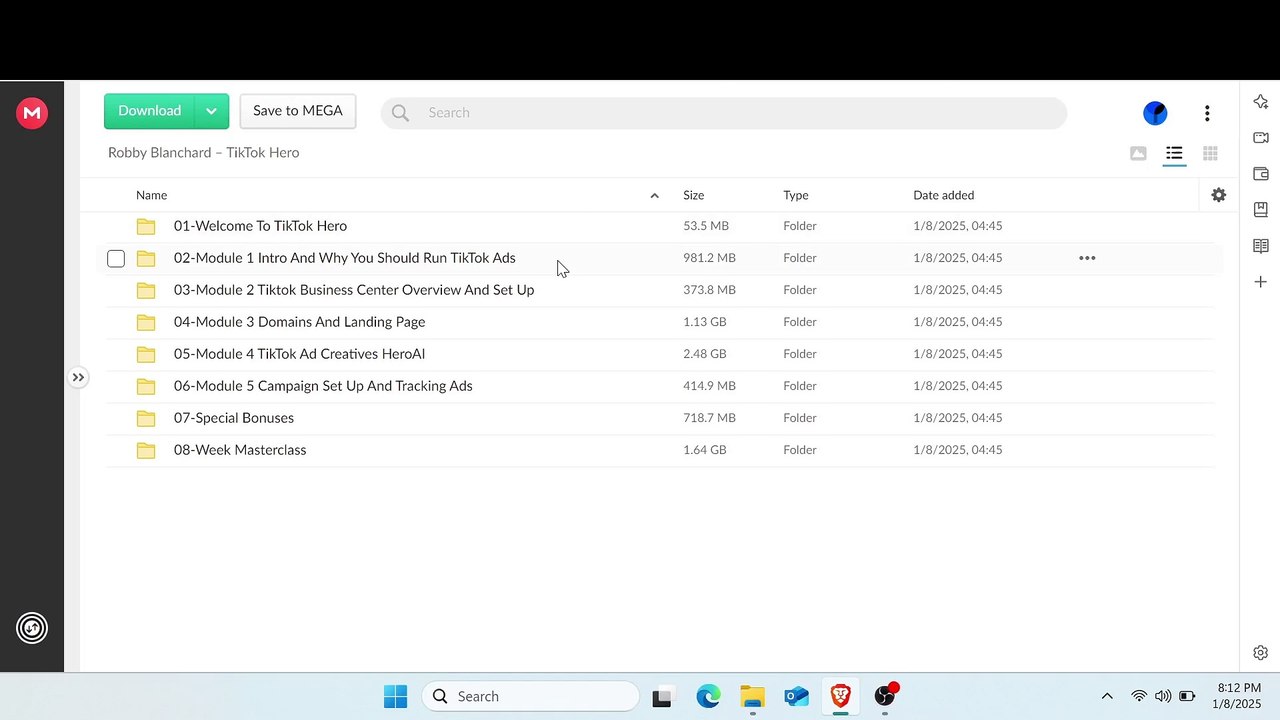Open the 08-Week Masterclass folder
The image size is (1280, 720).
tap(240, 450)
